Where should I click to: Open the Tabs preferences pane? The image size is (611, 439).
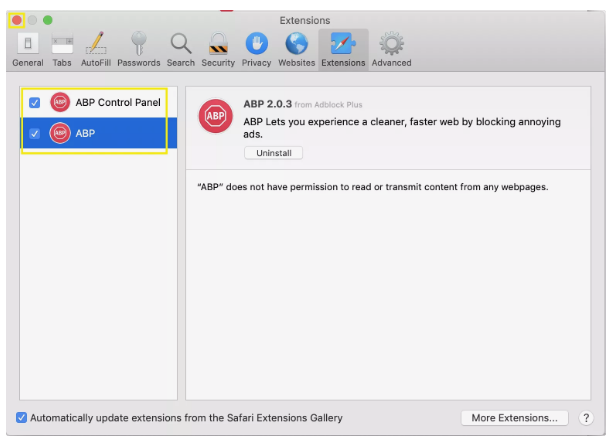(x=62, y=50)
